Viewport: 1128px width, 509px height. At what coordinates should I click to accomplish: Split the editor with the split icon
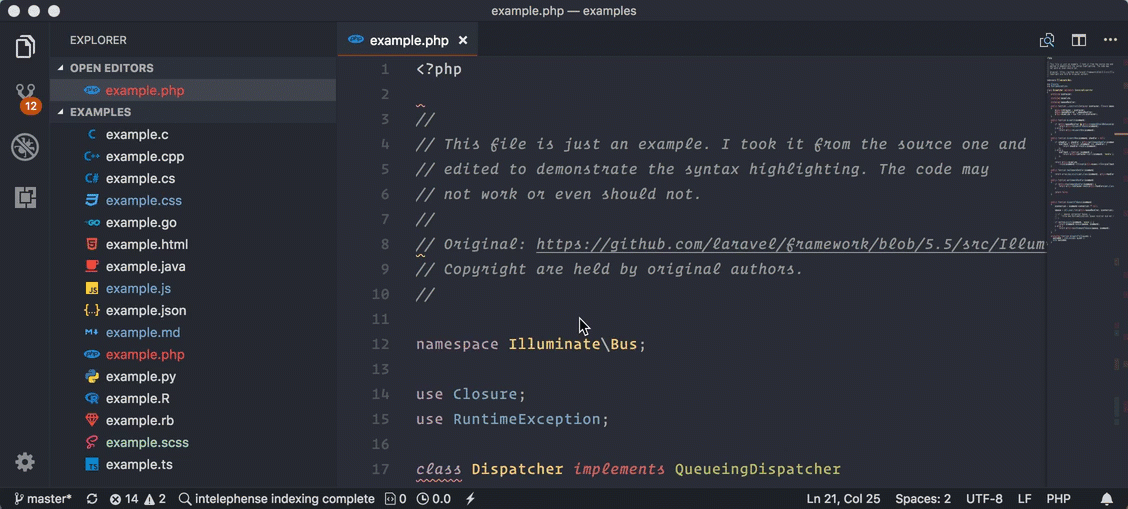click(1078, 40)
